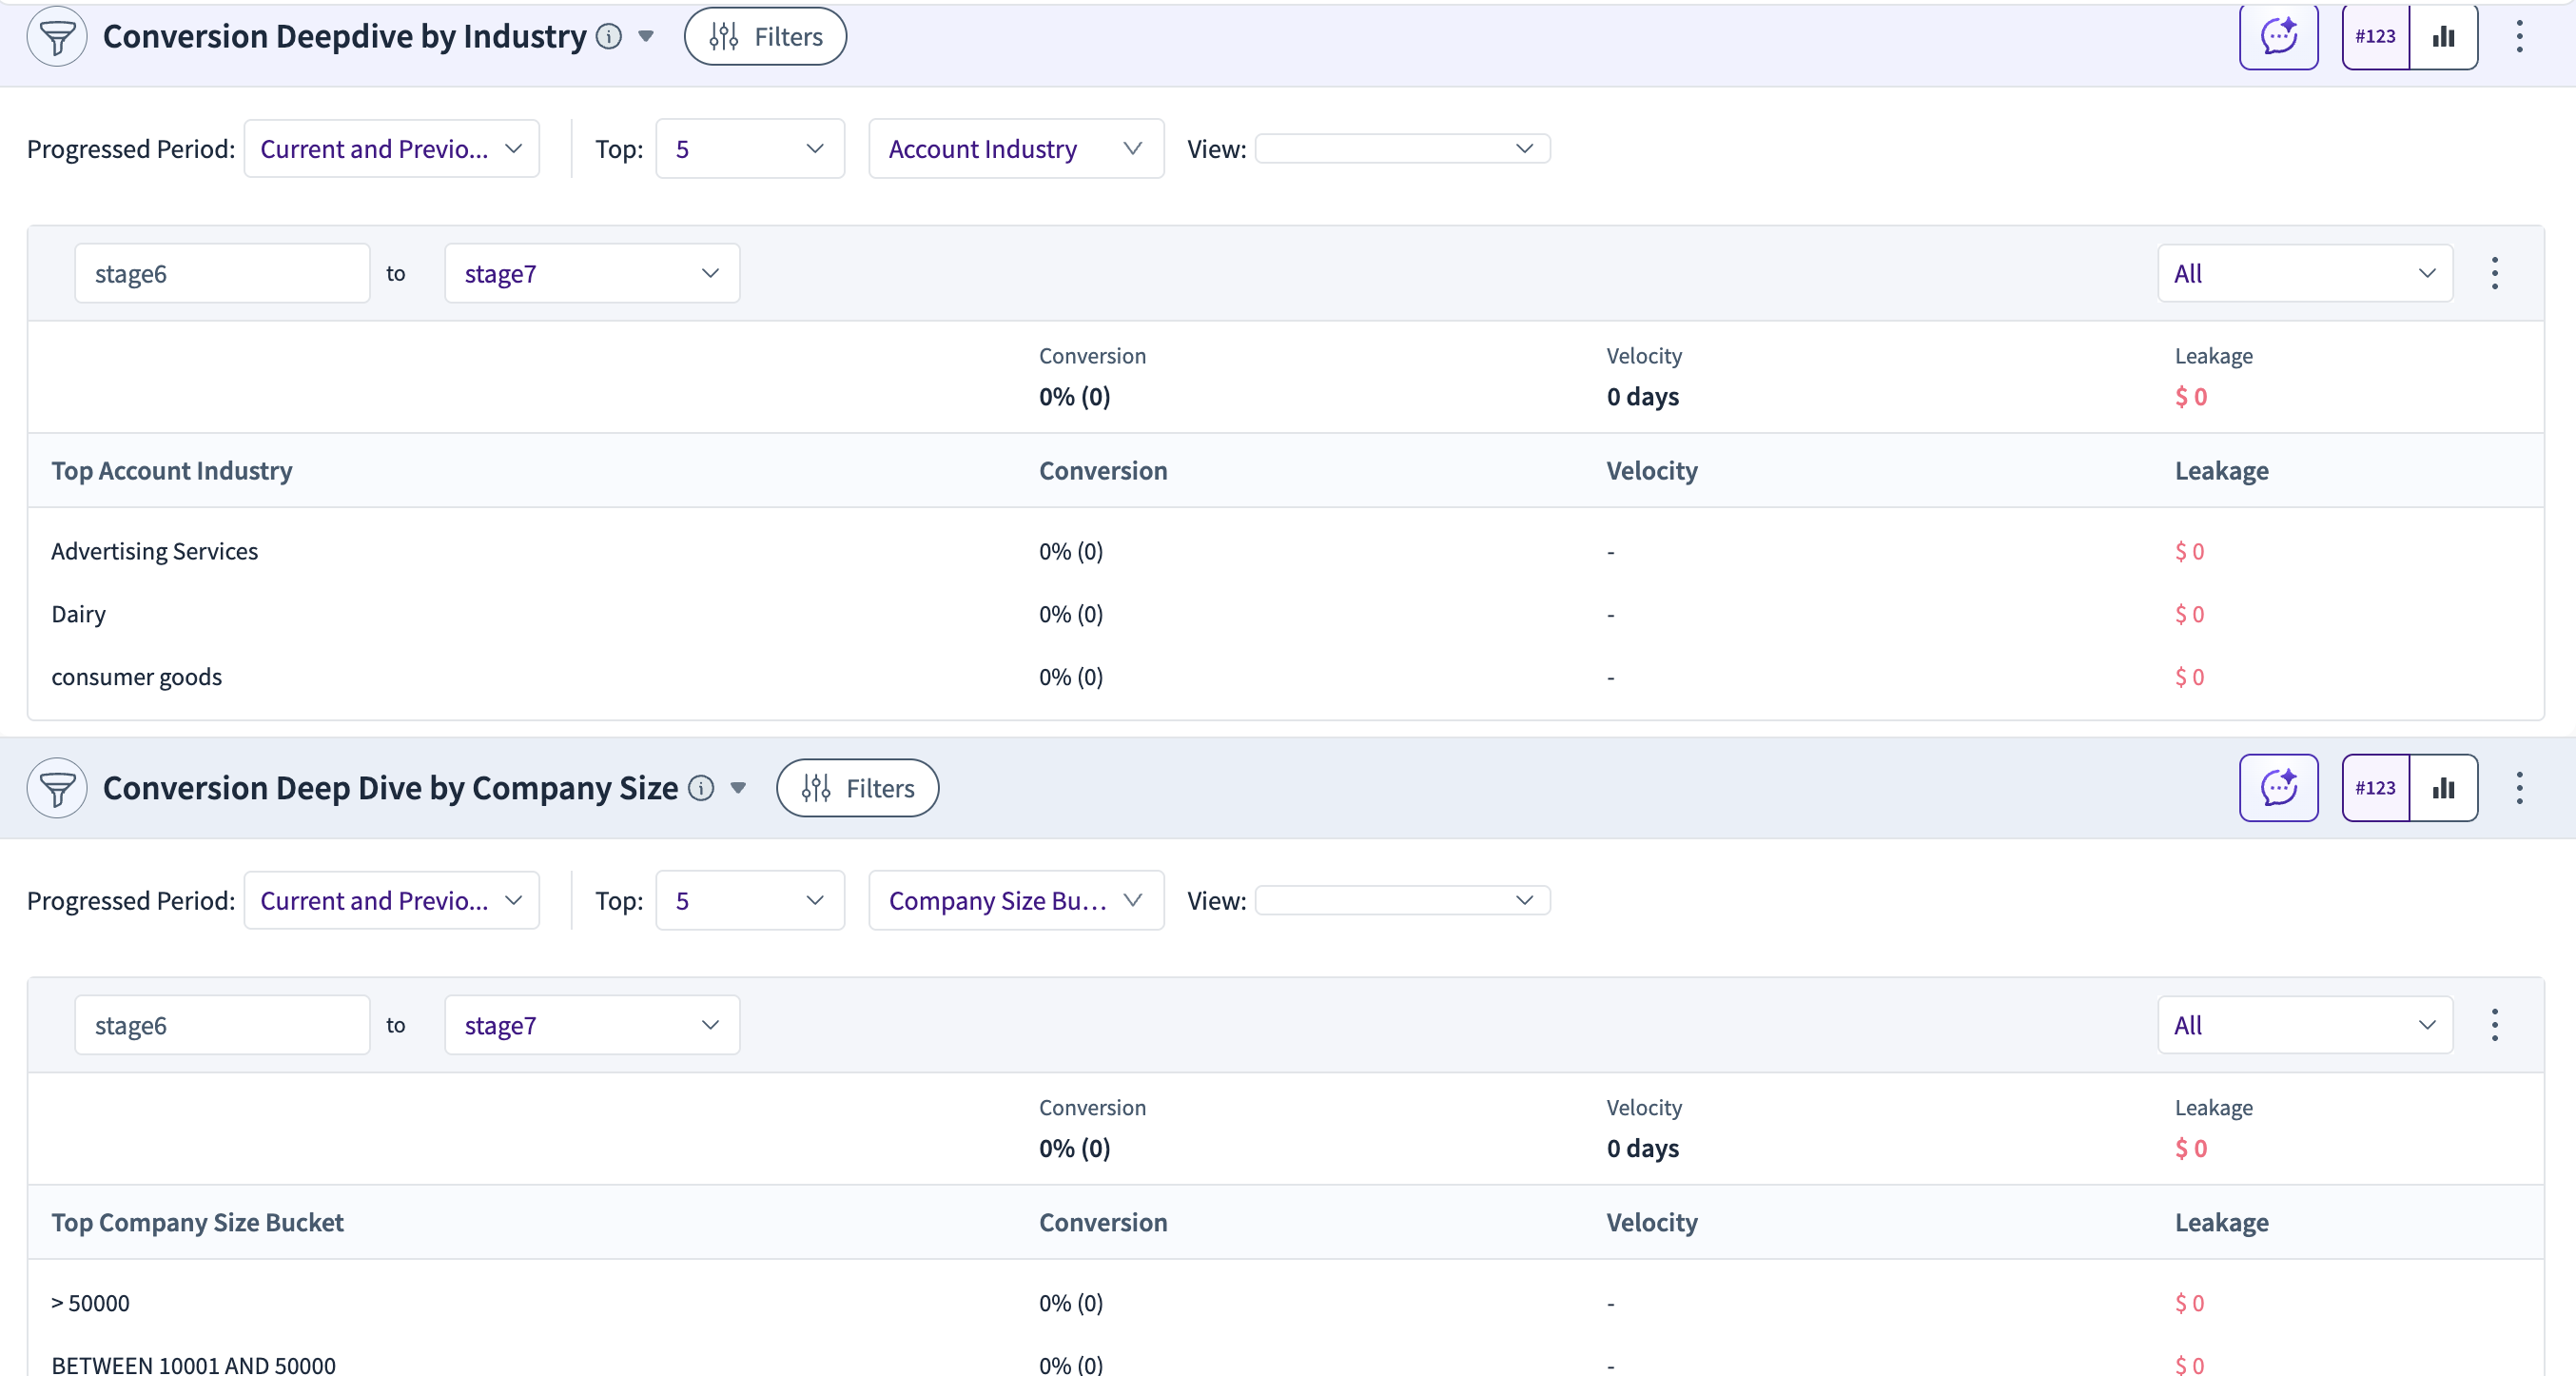
Task: Switch Industry panel to bar chart view
Action: click(x=2443, y=37)
